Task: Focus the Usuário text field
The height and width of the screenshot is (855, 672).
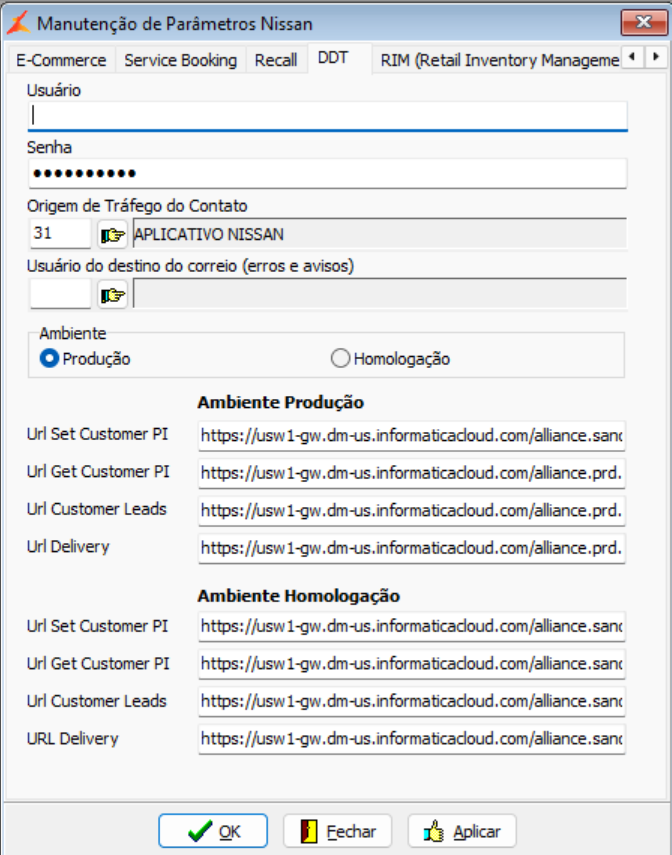Action: (328, 116)
